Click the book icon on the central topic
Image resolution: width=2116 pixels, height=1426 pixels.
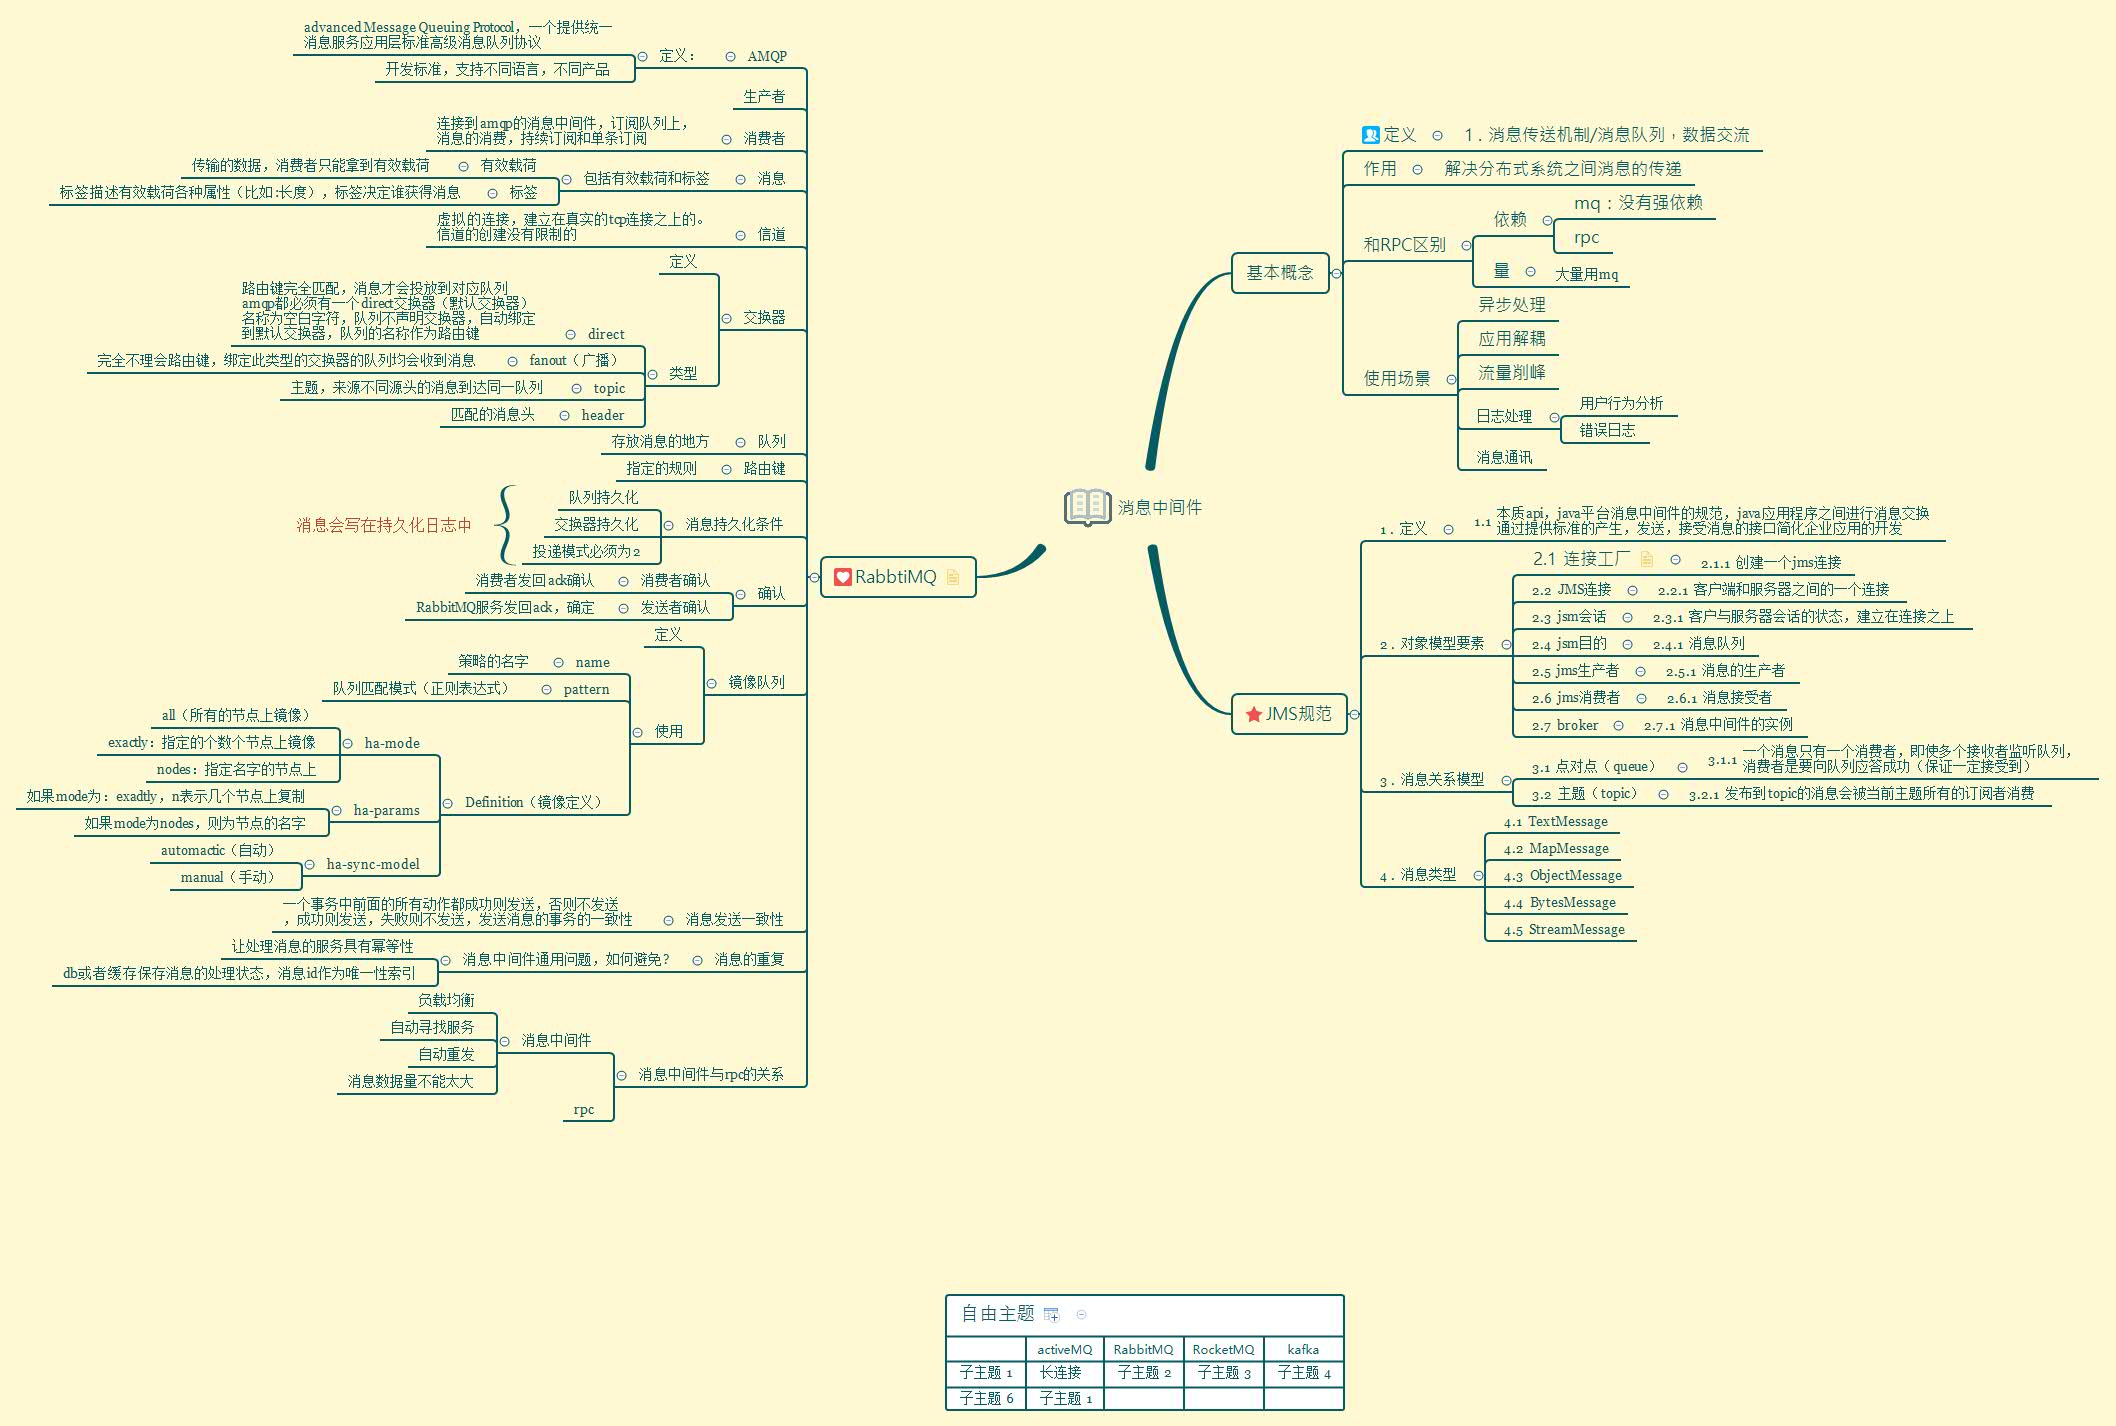coord(1087,506)
